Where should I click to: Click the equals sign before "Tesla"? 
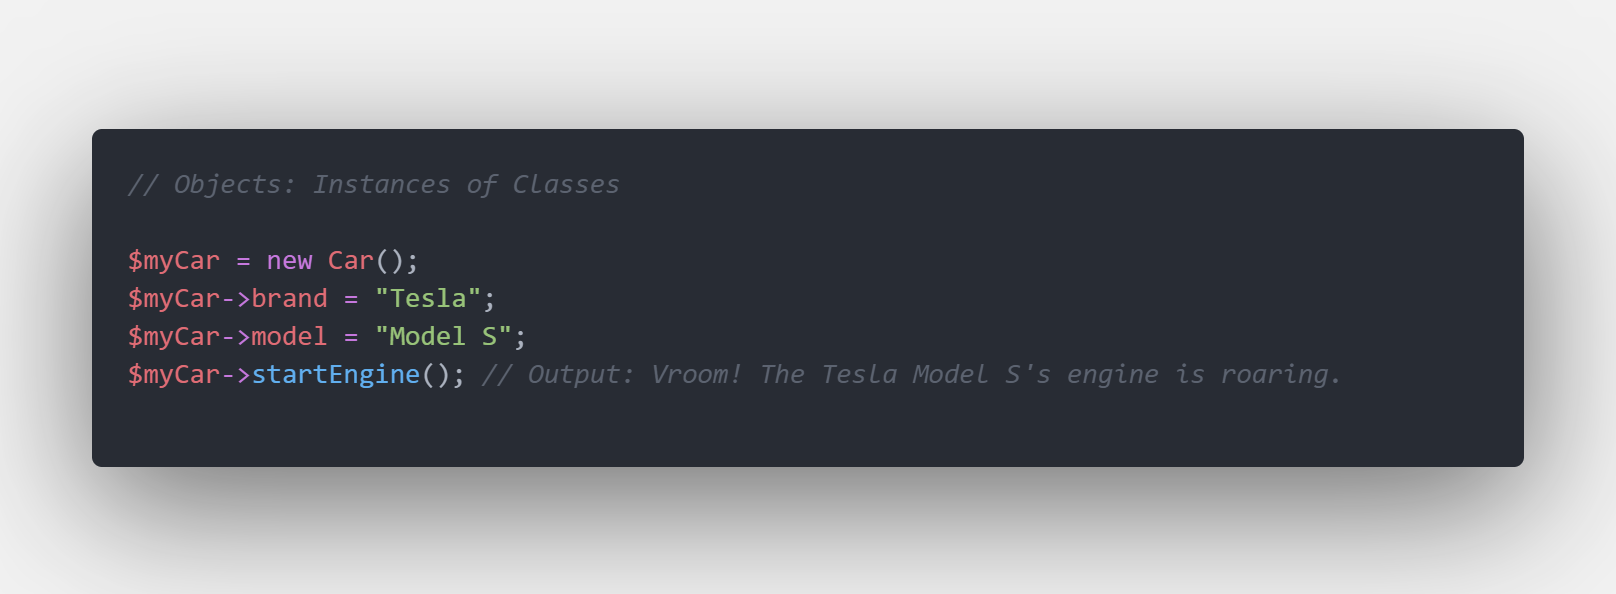[351, 299]
